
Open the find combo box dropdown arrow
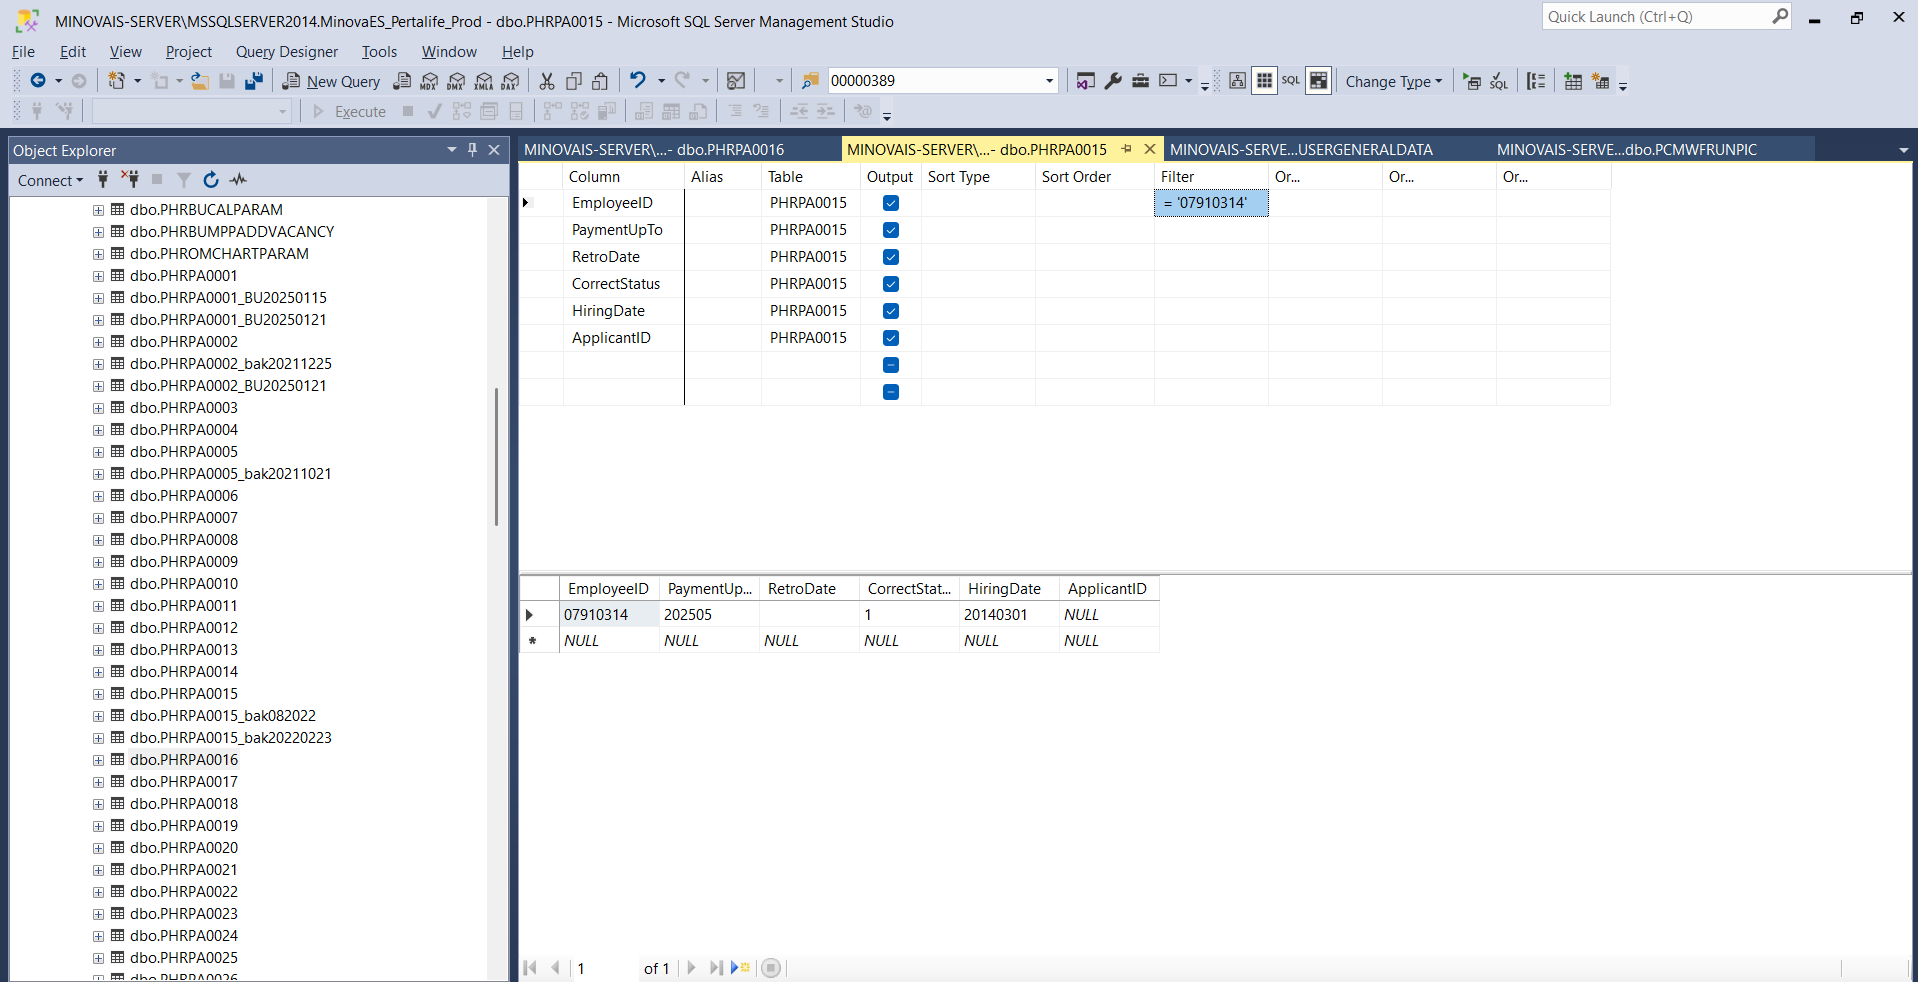pos(1049,81)
